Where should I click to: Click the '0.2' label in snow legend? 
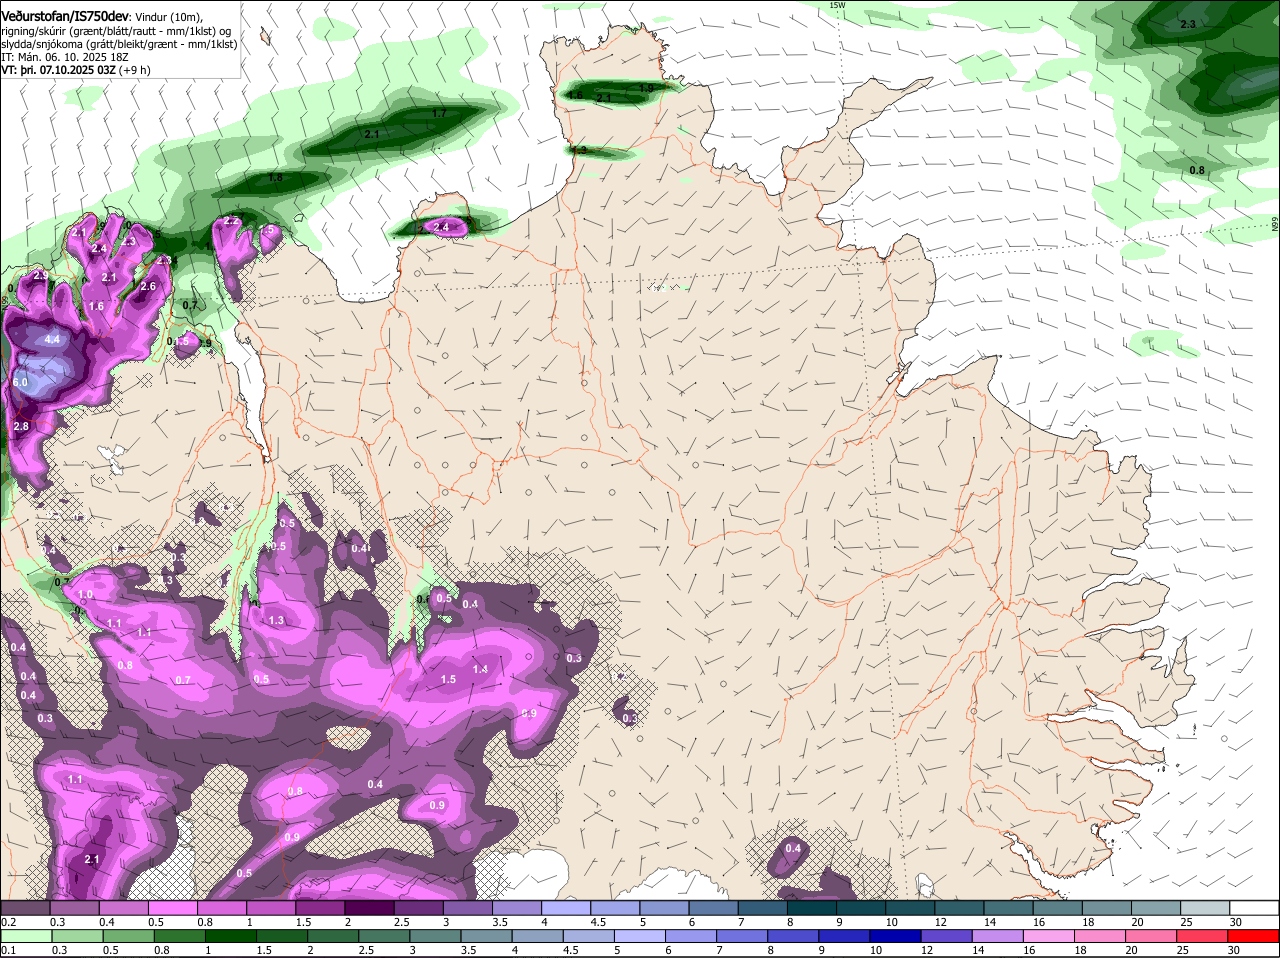(8, 921)
